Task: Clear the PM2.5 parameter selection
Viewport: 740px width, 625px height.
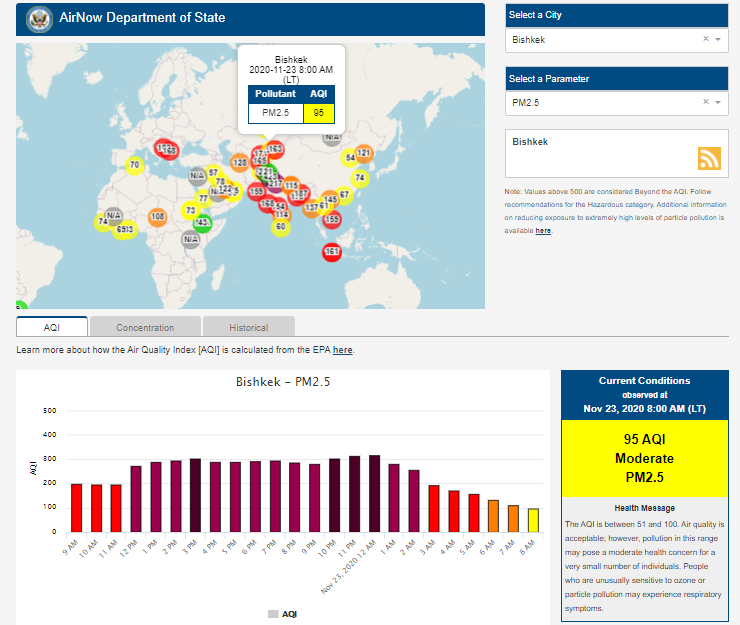Action: click(x=705, y=102)
